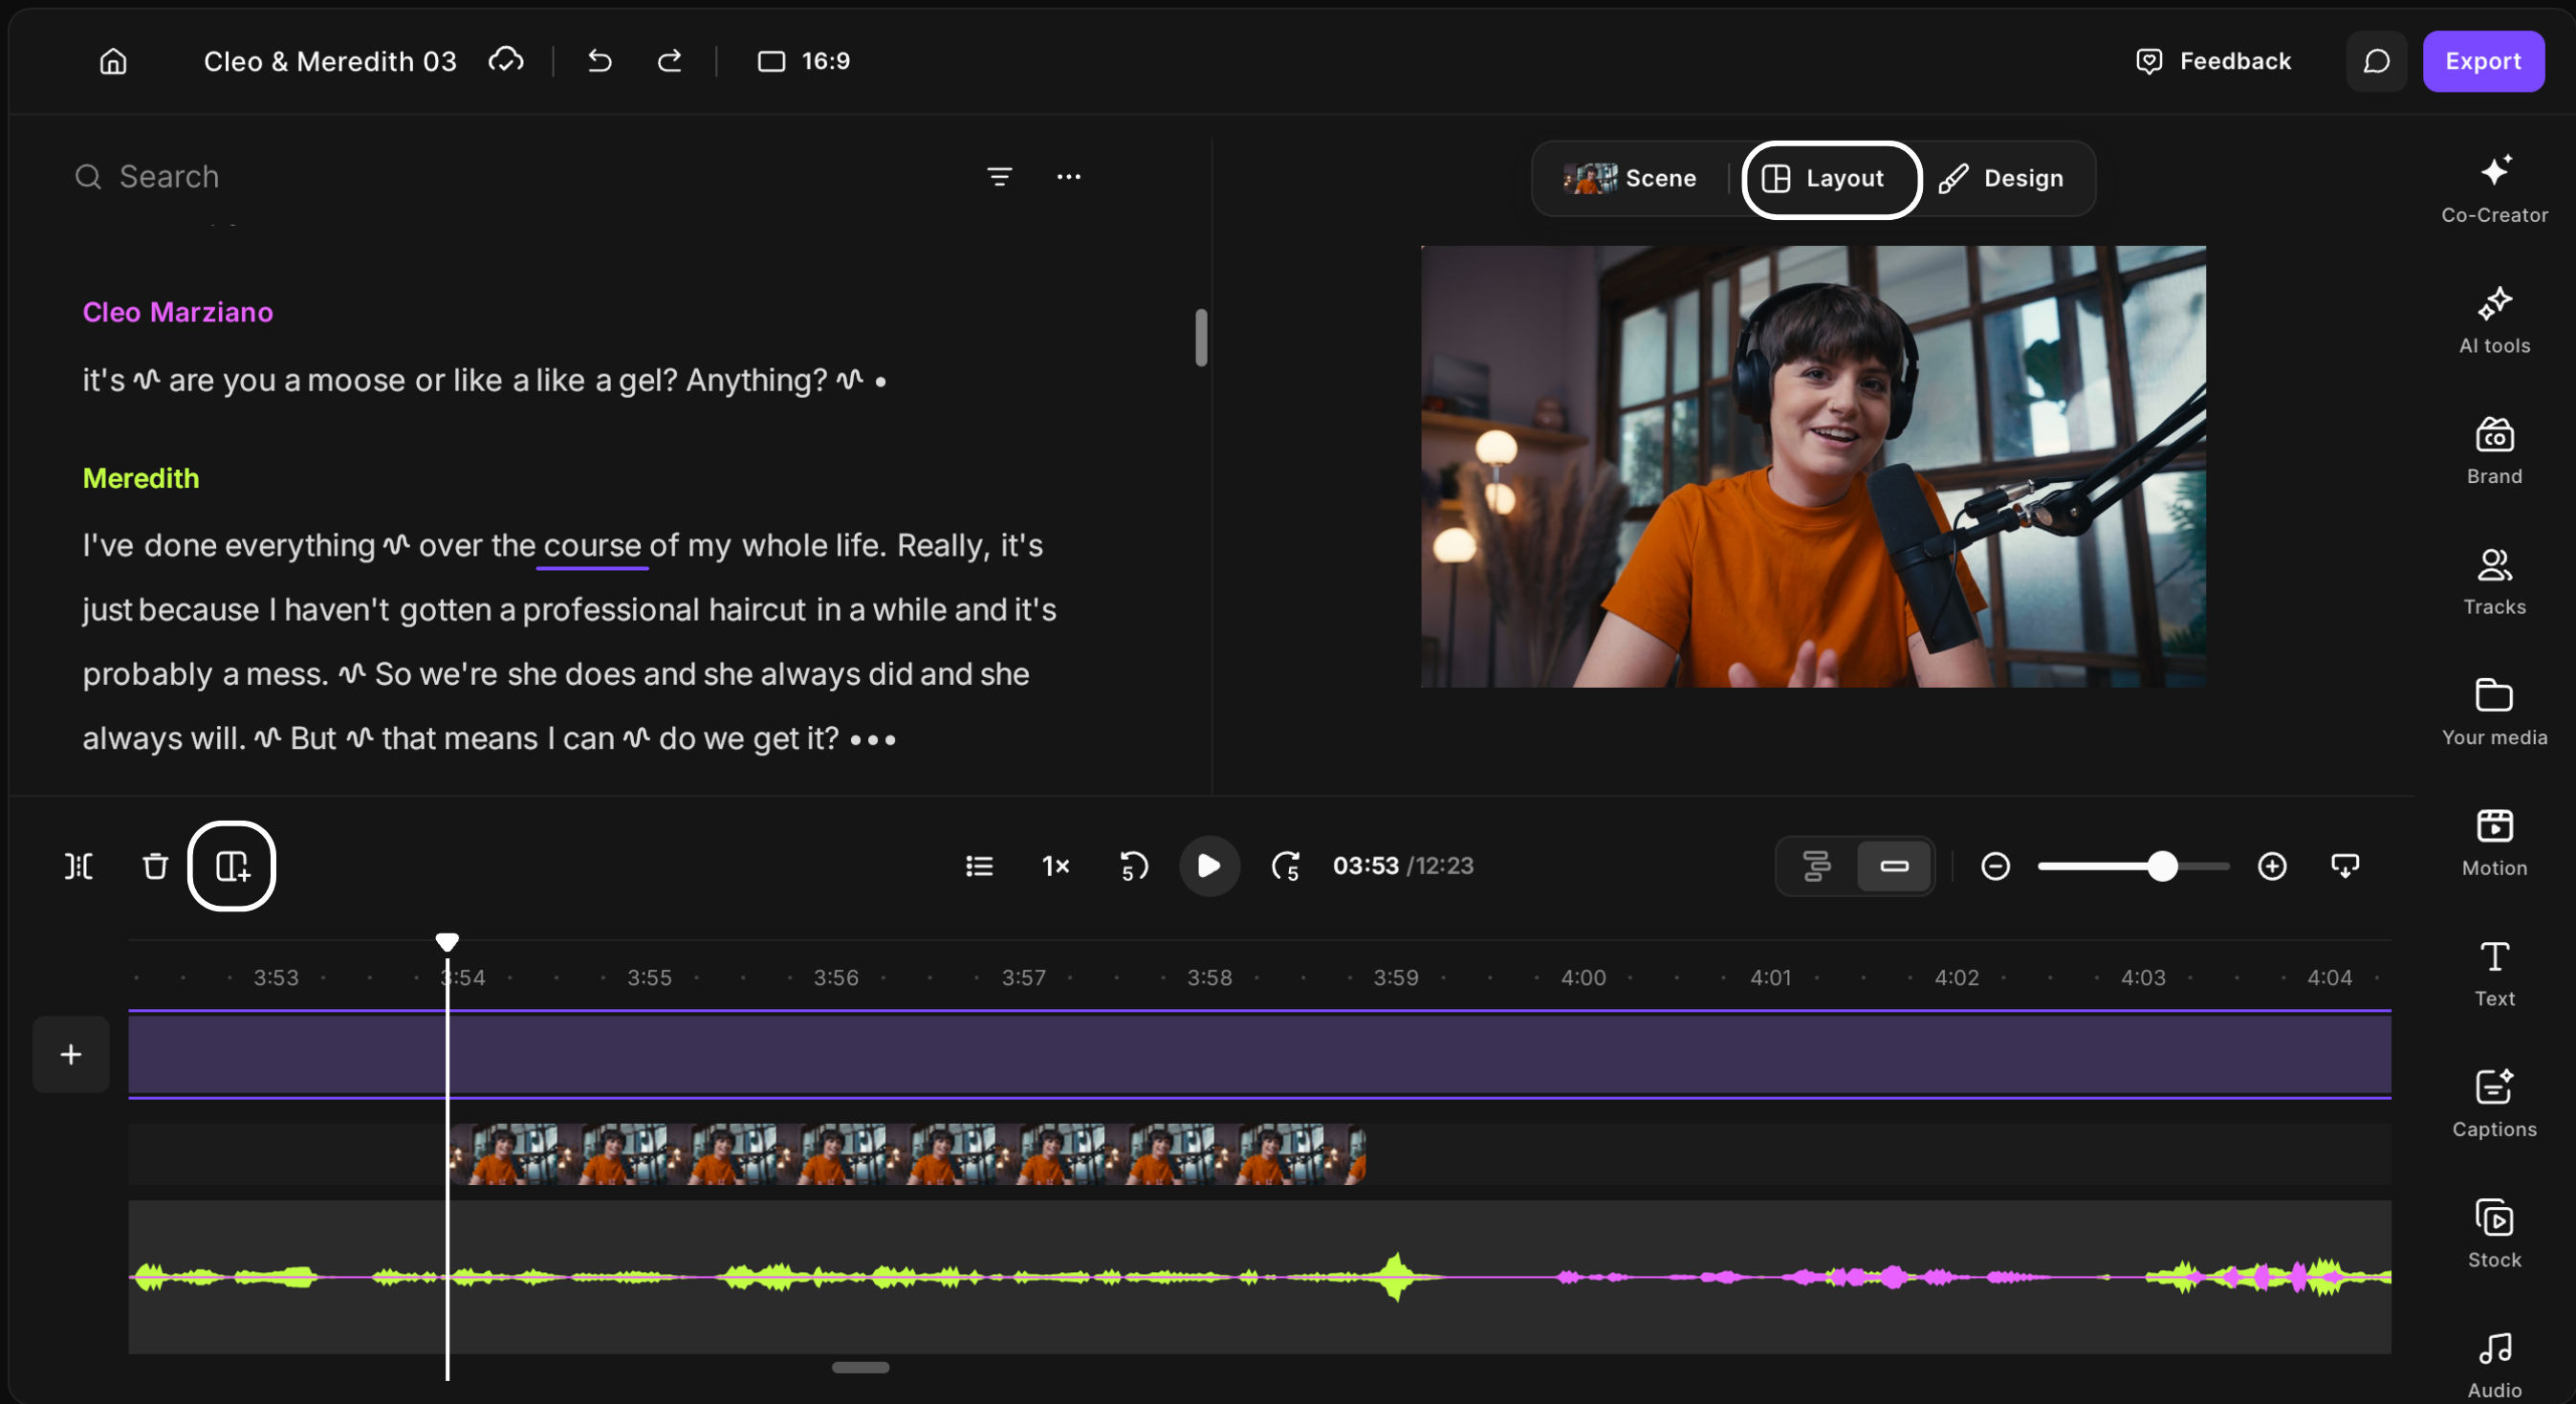
Task: Open the Brand panel
Action: [x=2494, y=451]
